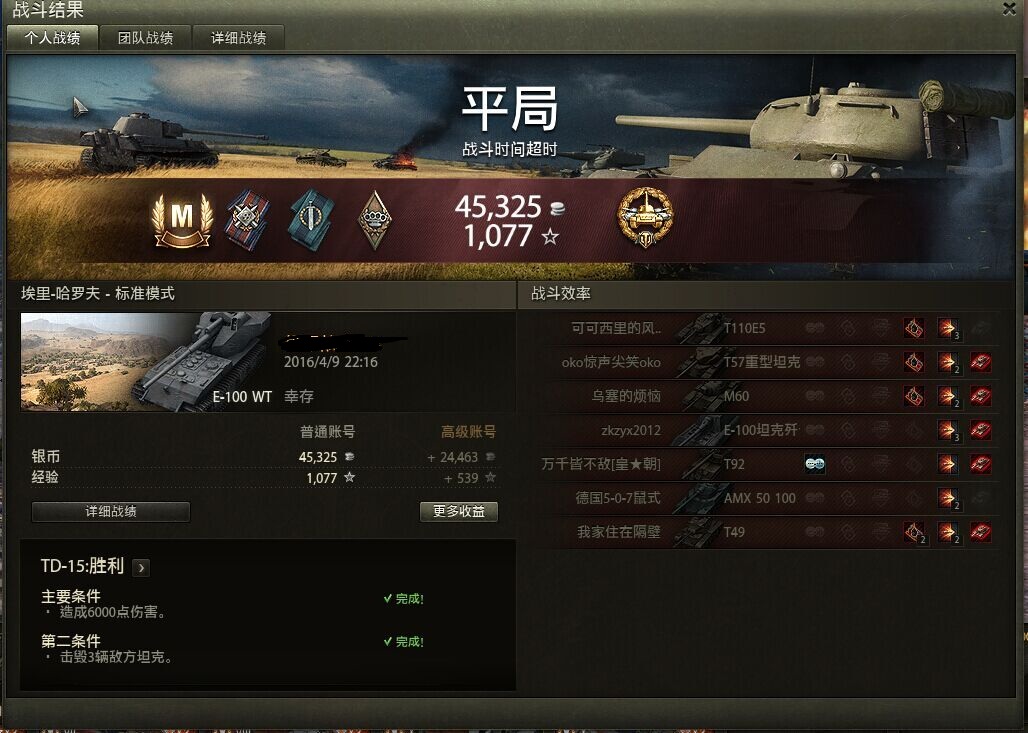Switch to the 团队战绩 tab
The width and height of the screenshot is (1028, 733).
coord(146,38)
